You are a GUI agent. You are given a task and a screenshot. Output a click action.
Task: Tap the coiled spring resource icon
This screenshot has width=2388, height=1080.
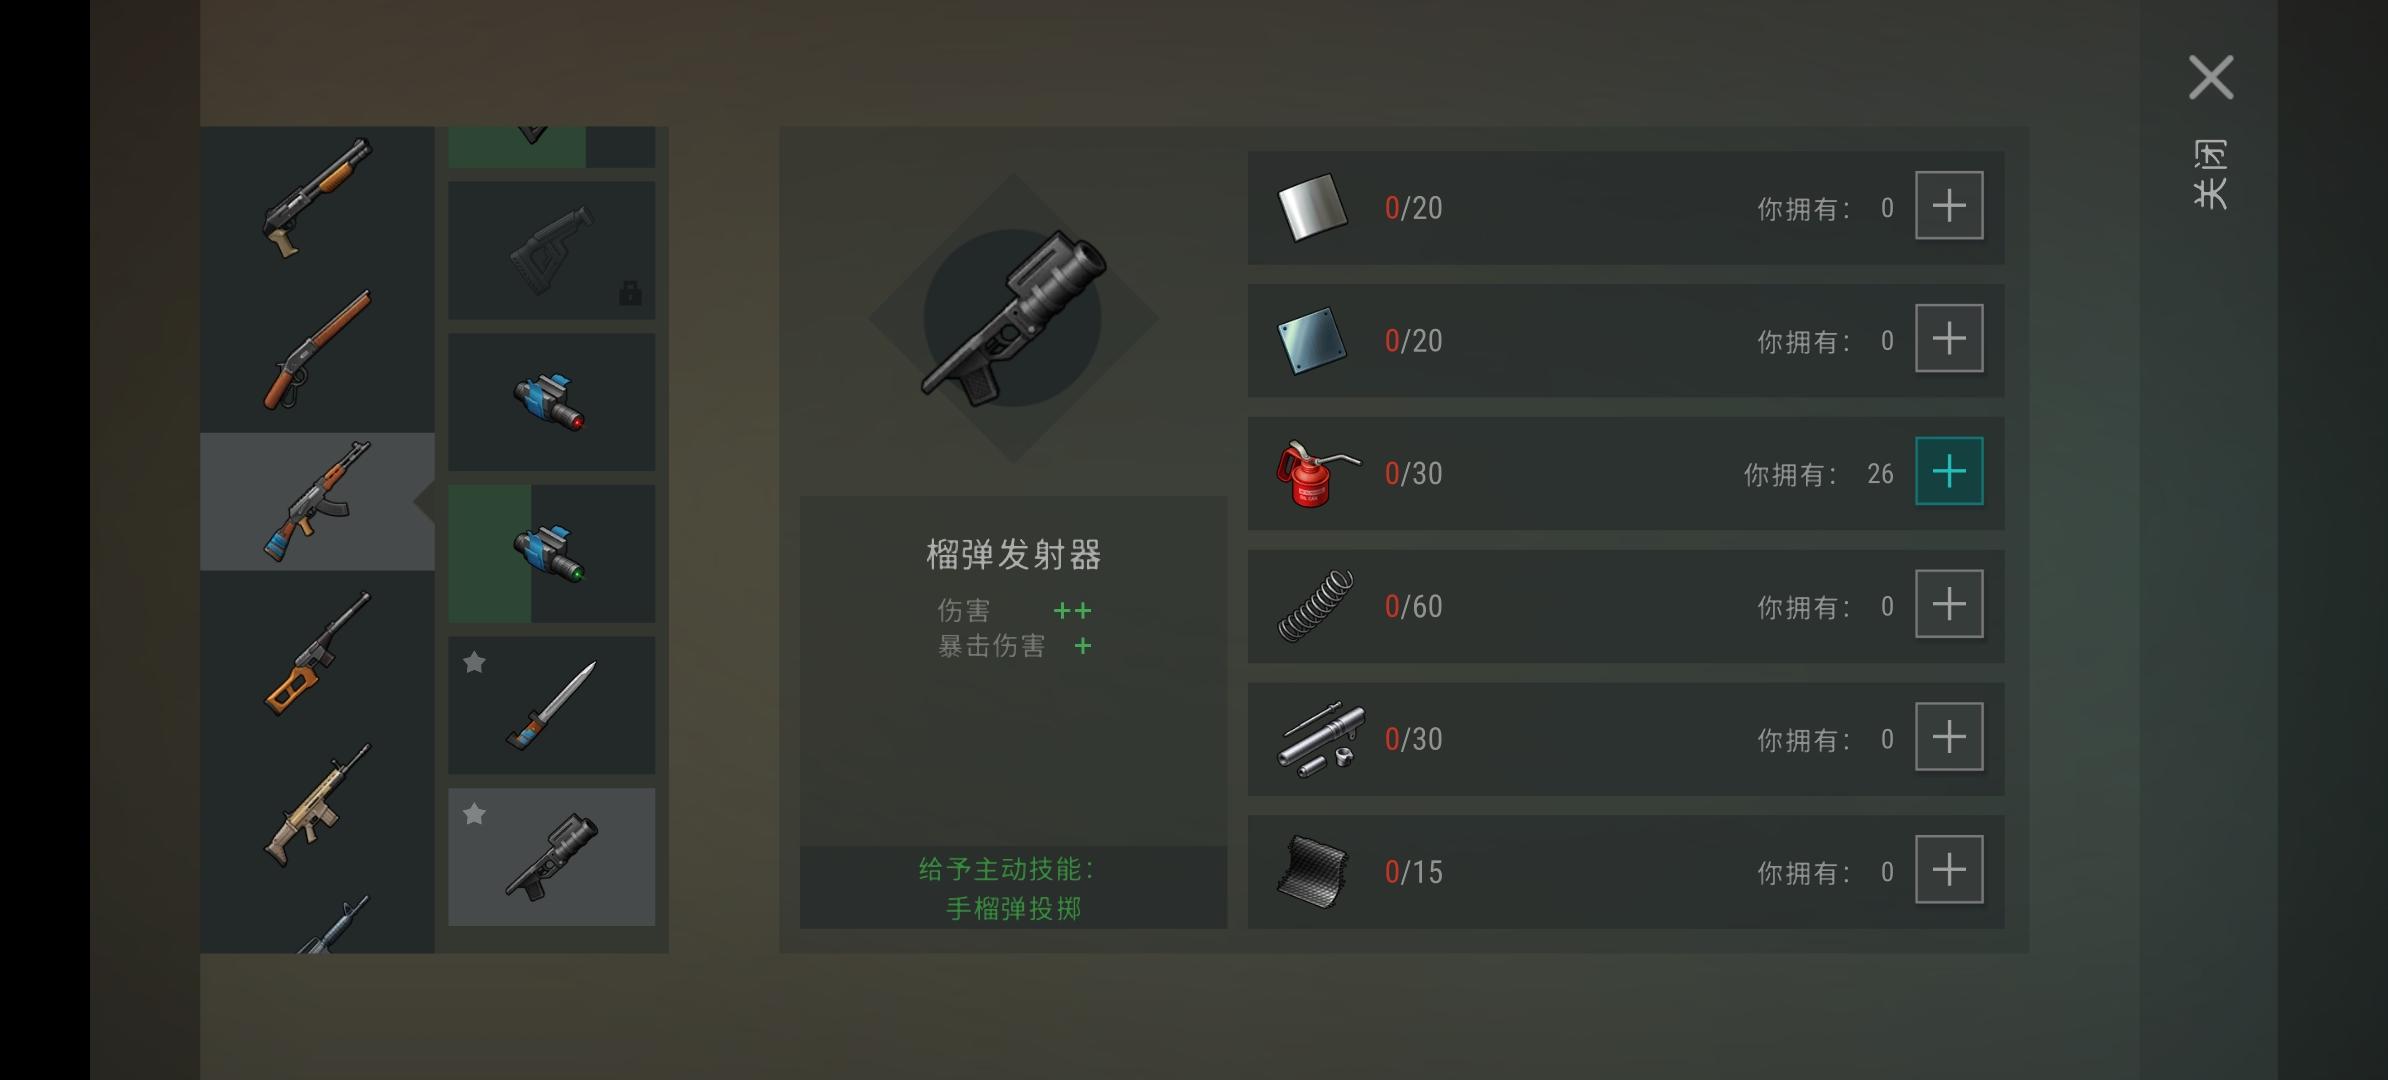(x=1316, y=605)
